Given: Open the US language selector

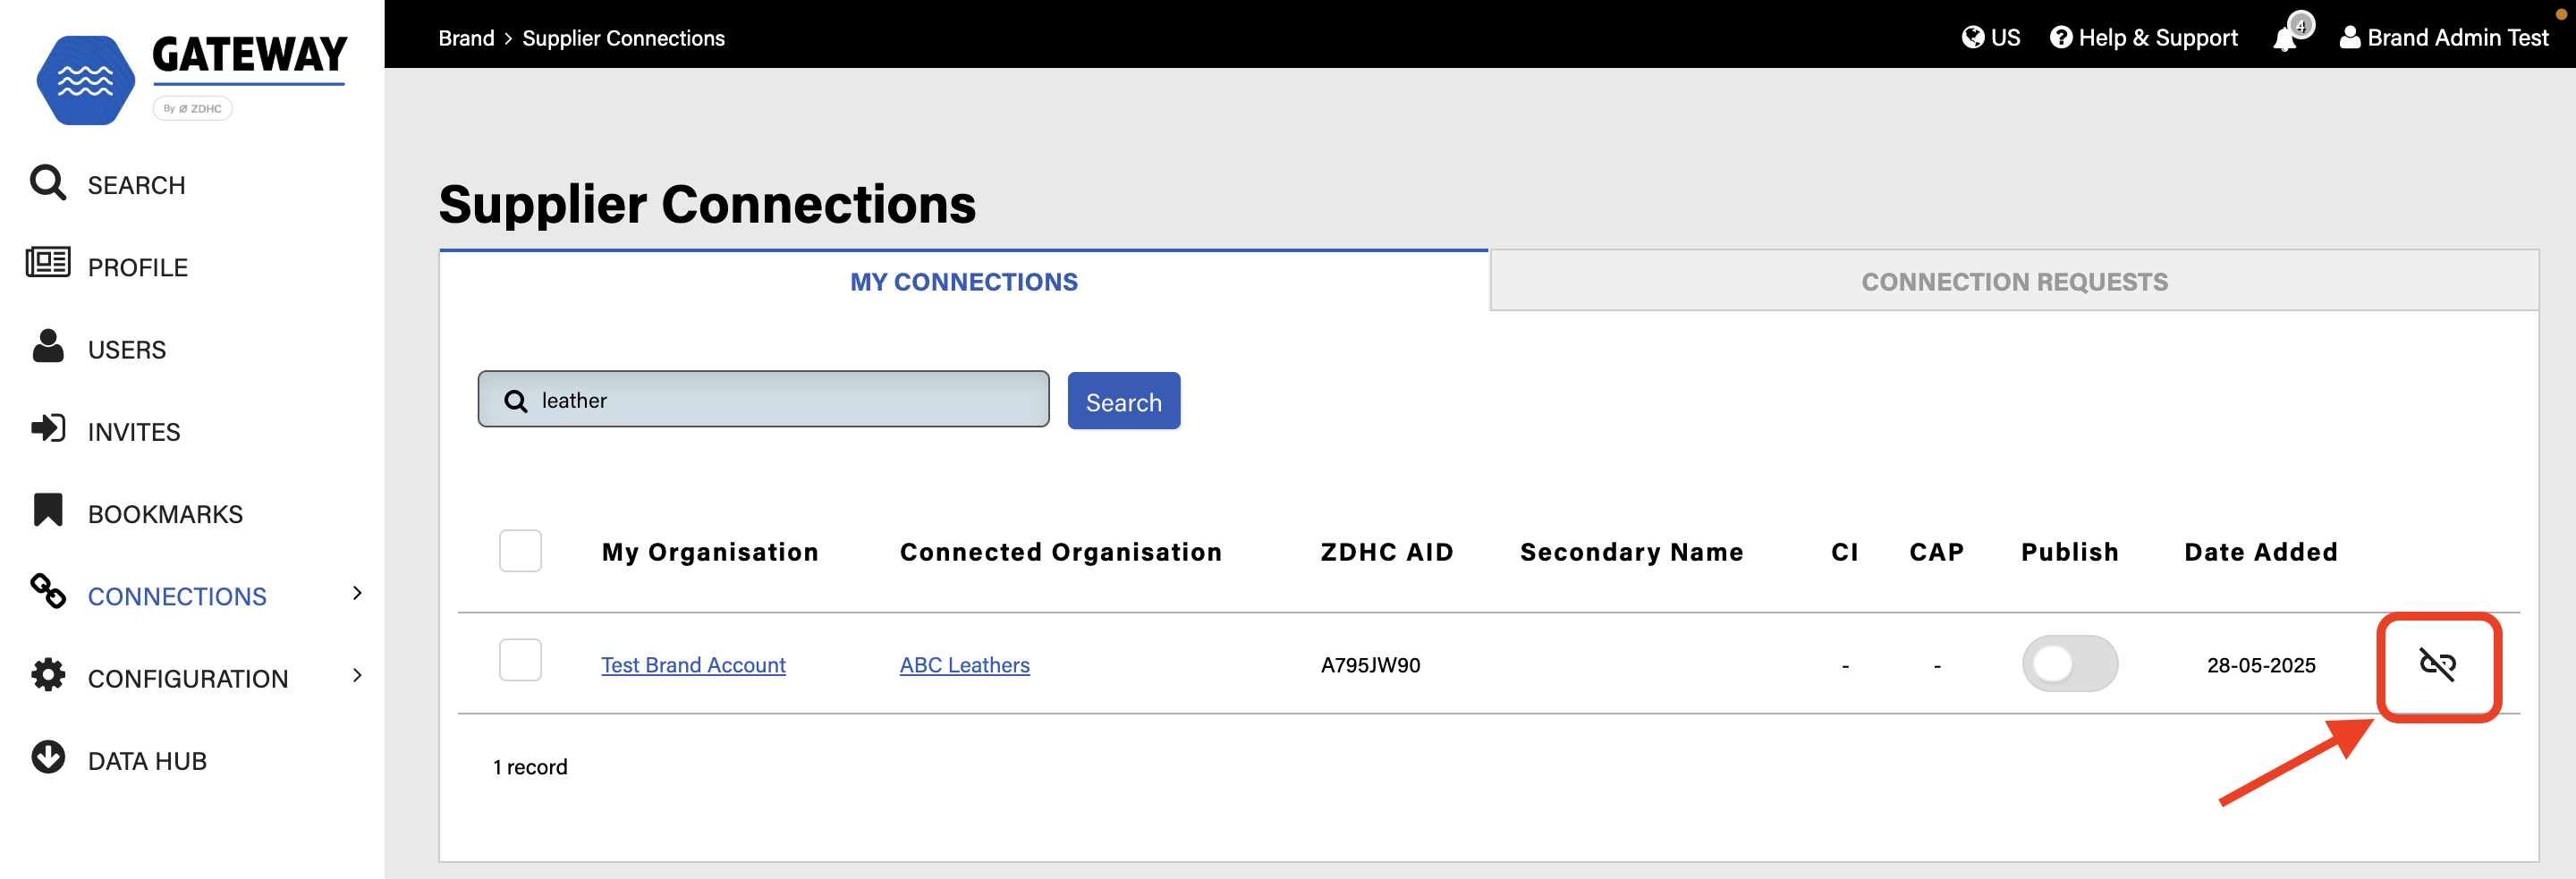Looking at the screenshot, I should (1991, 37).
